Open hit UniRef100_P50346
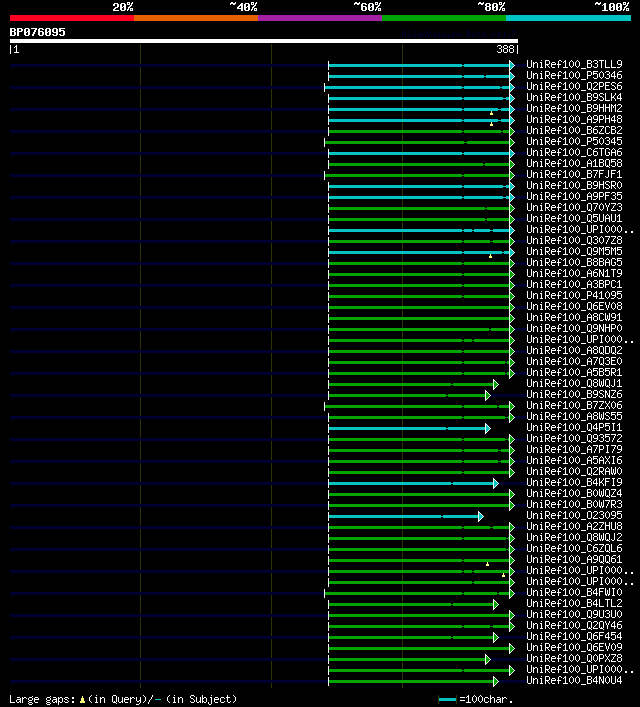The image size is (640, 707). tap(574, 75)
